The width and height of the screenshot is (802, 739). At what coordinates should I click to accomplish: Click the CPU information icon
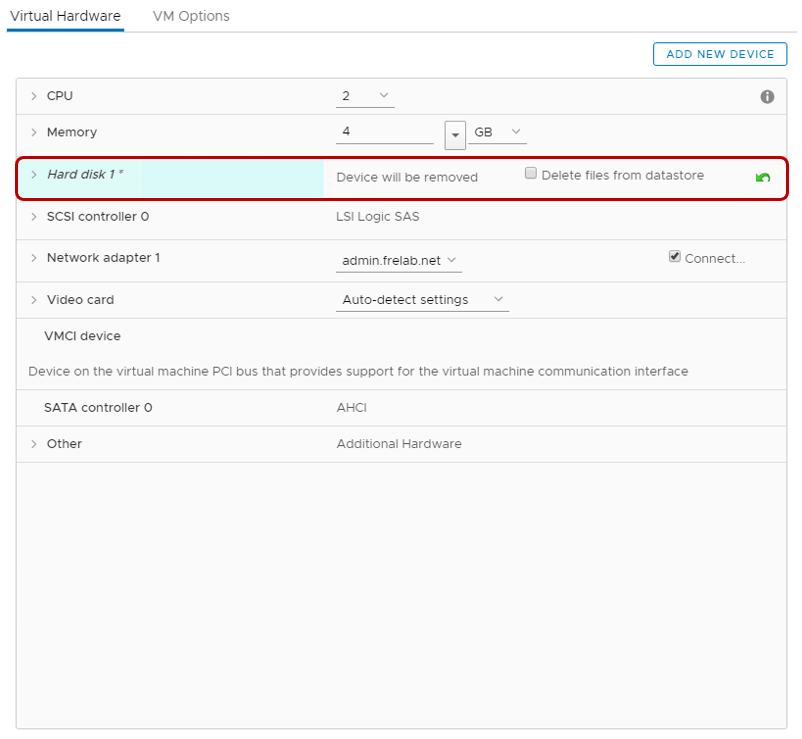pyautogui.click(x=766, y=95)
